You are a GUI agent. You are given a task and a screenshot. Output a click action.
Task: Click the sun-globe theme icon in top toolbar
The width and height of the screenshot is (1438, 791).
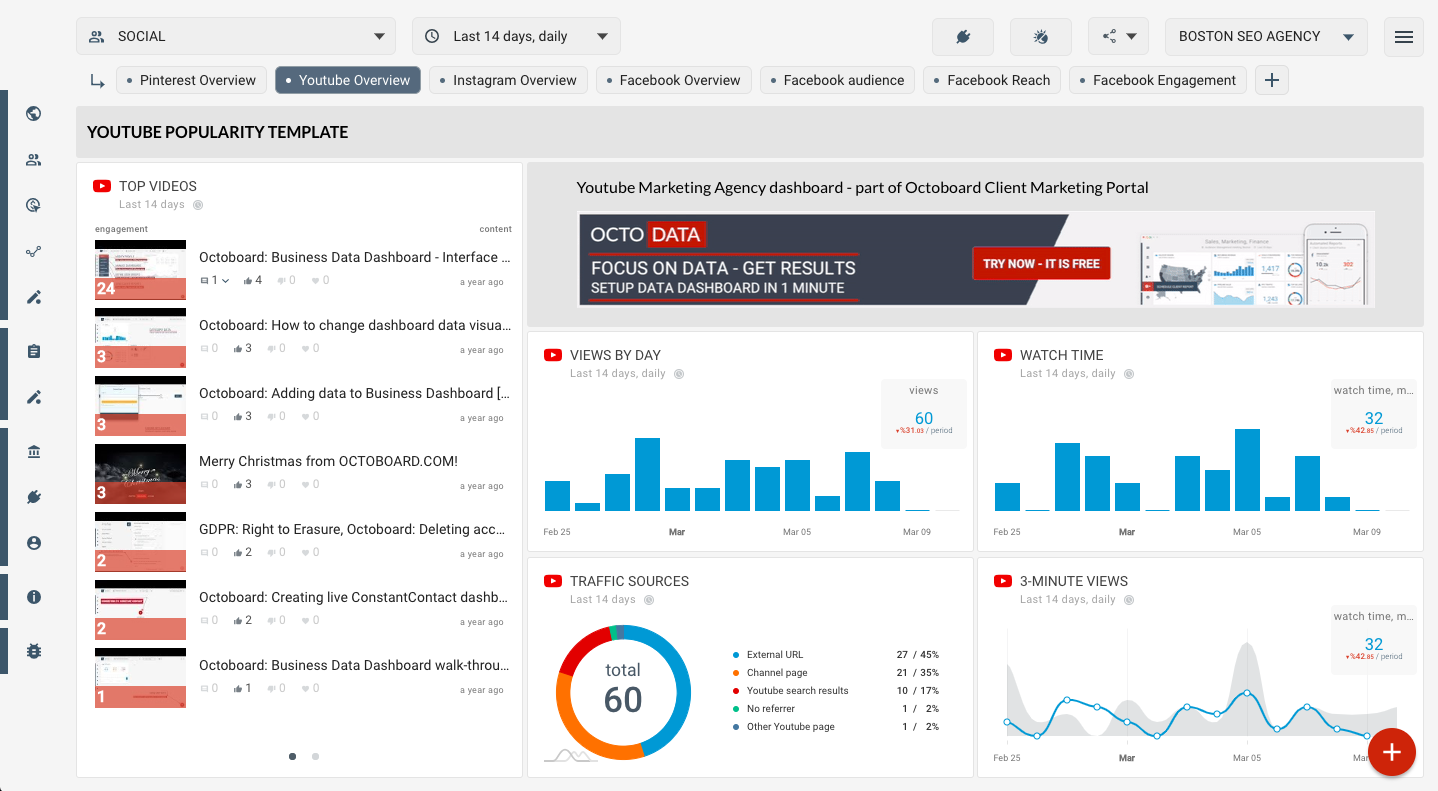[x=1041, y=37]
